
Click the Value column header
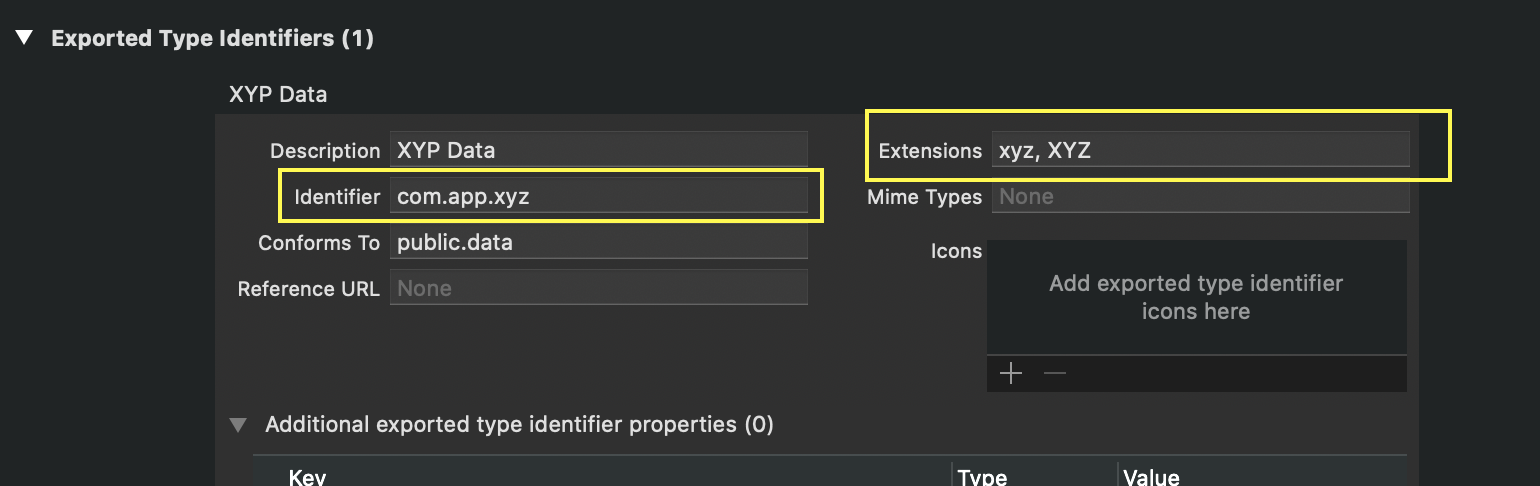1151,477
